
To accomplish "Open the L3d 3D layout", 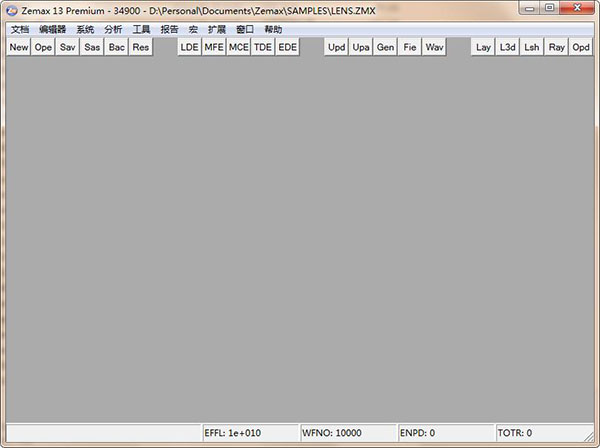I will 508,47.
